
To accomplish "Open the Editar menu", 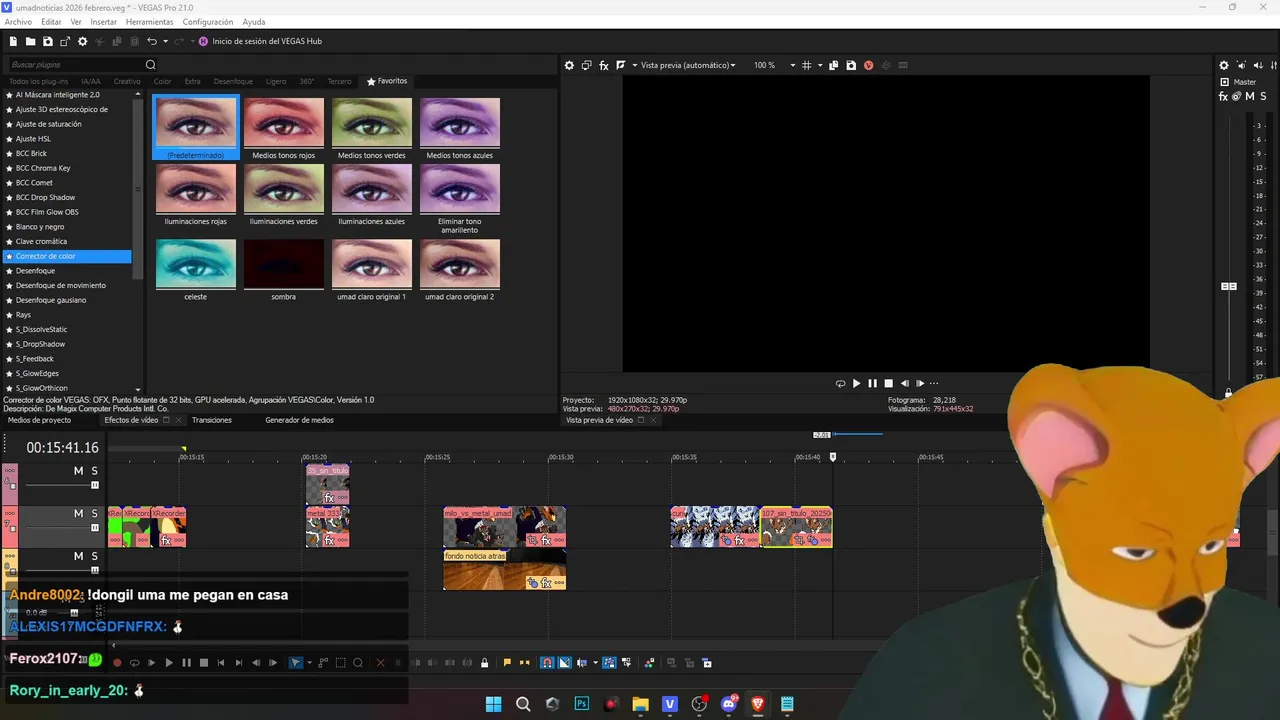I will [51, 22].
